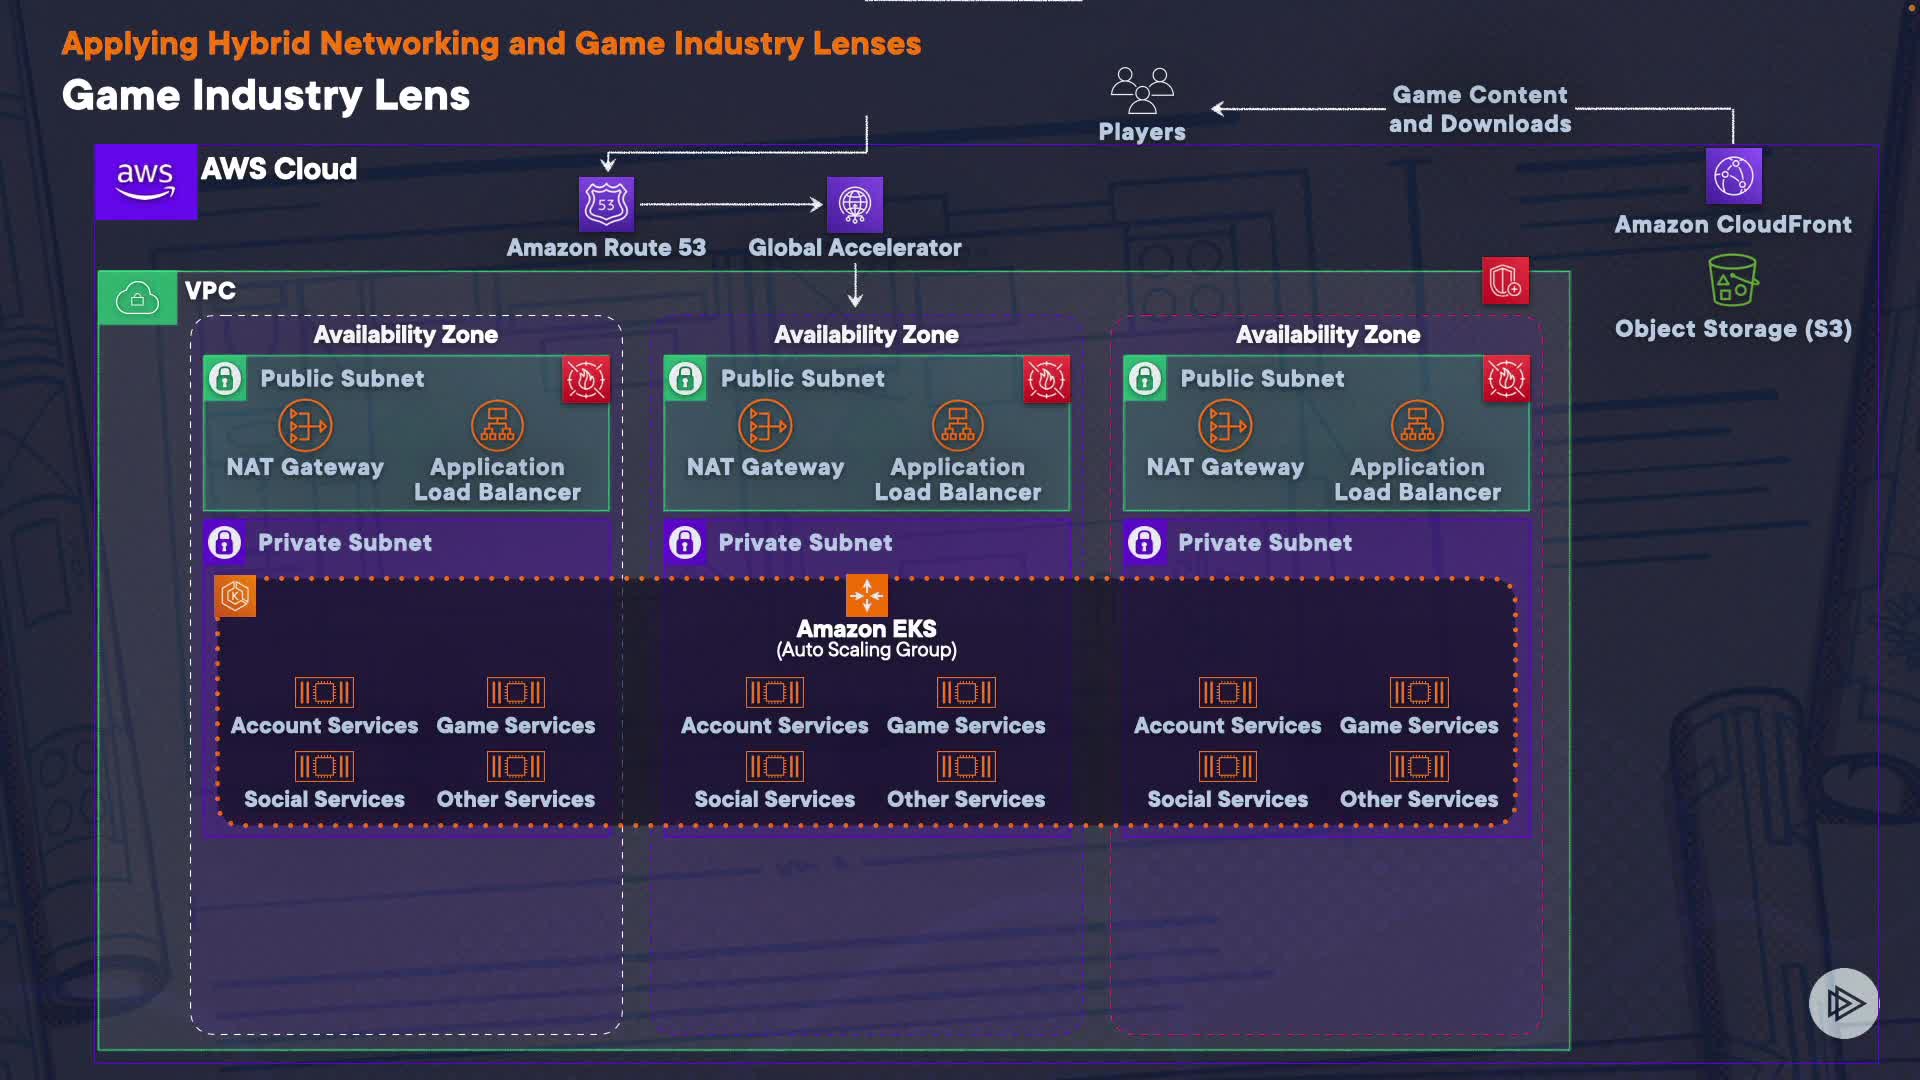Click the firewall icon on third Public Subnet

[1506, 379]
